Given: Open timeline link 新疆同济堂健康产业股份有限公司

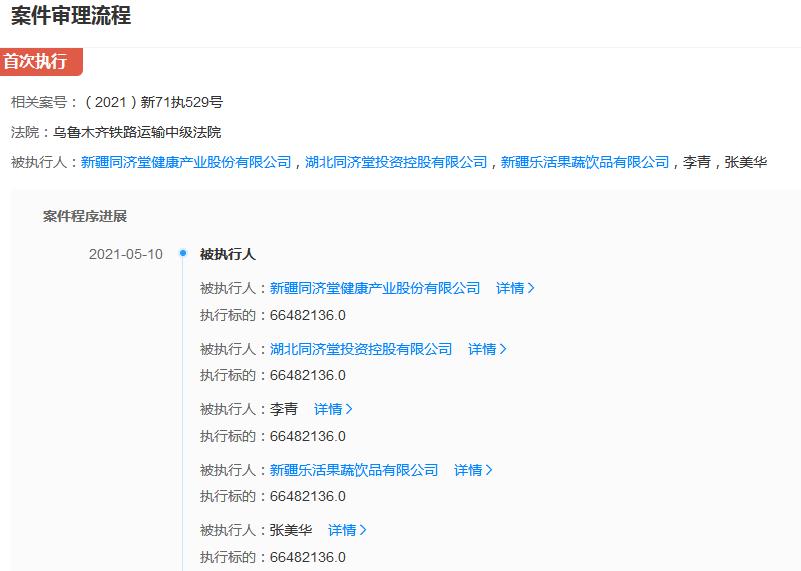Looking at the screenshot, I should coord(375,288).
